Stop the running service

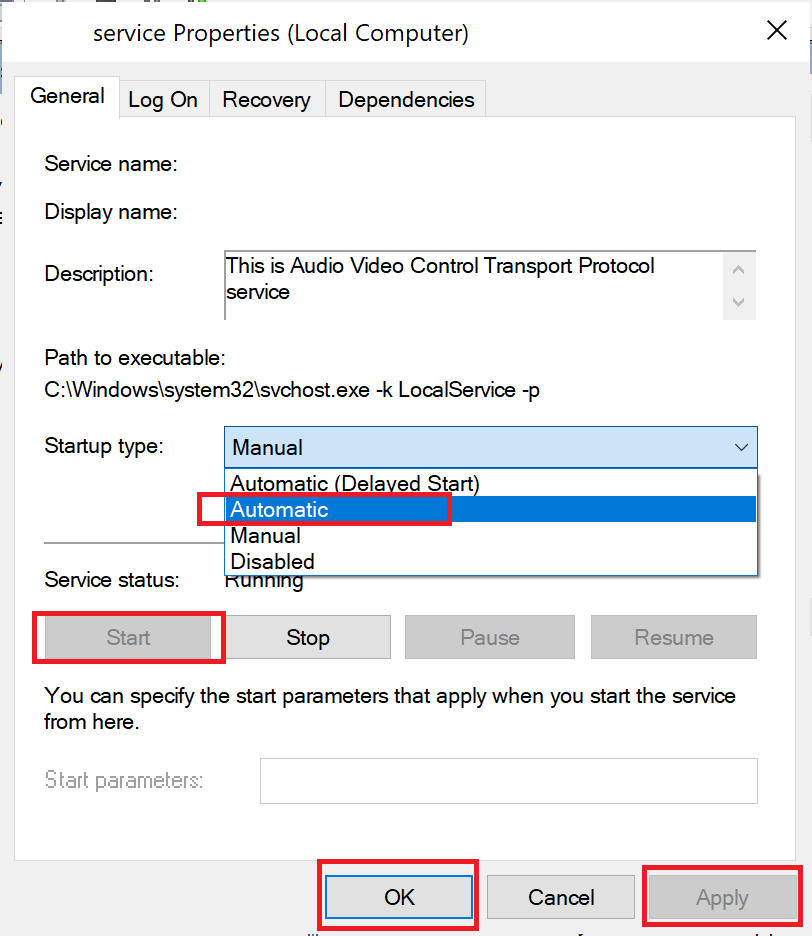click(x=308, y=638)
